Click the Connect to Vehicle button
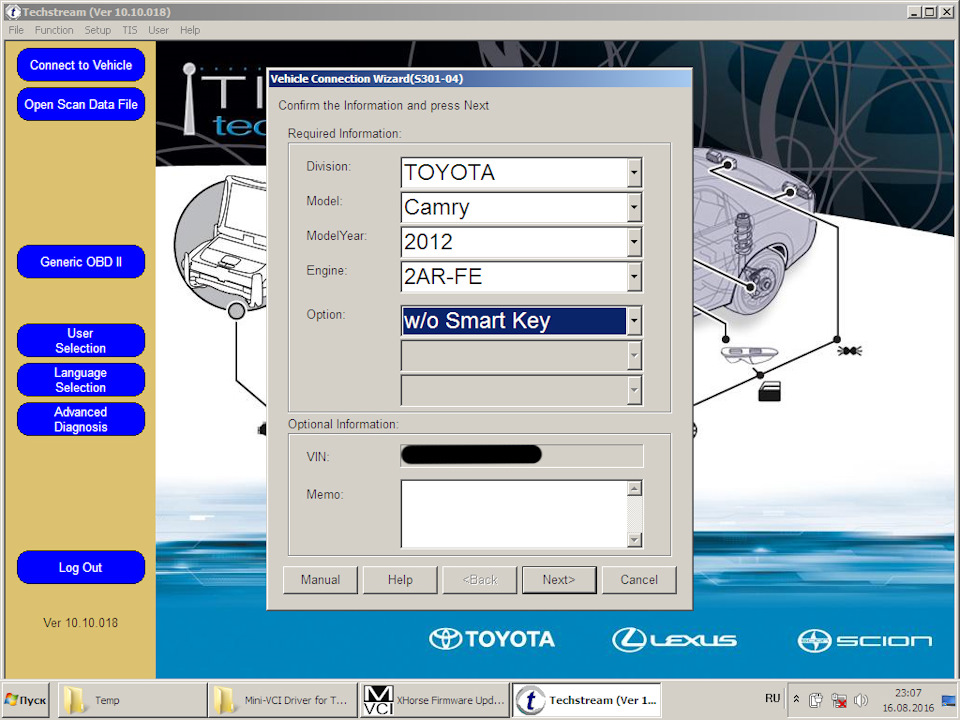960x720 pixels. [x=81, y=65]
